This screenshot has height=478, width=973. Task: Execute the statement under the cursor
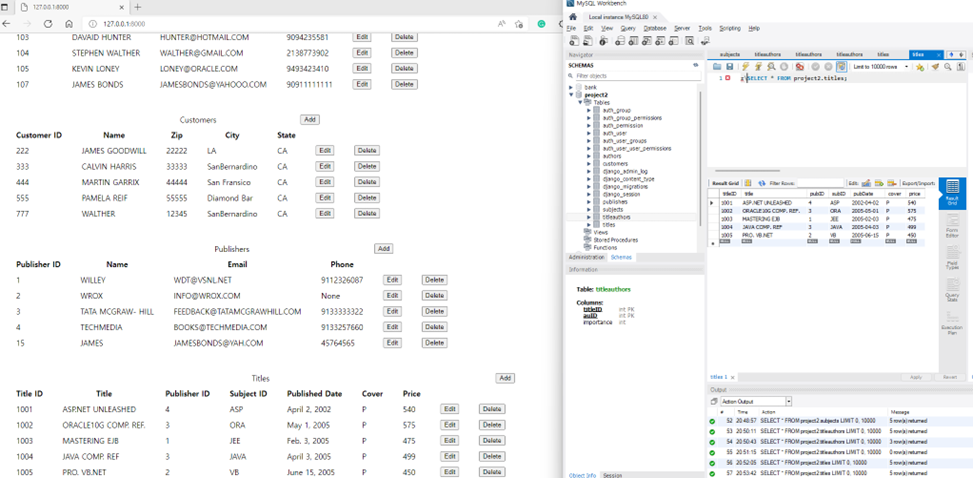pos(758,66)
